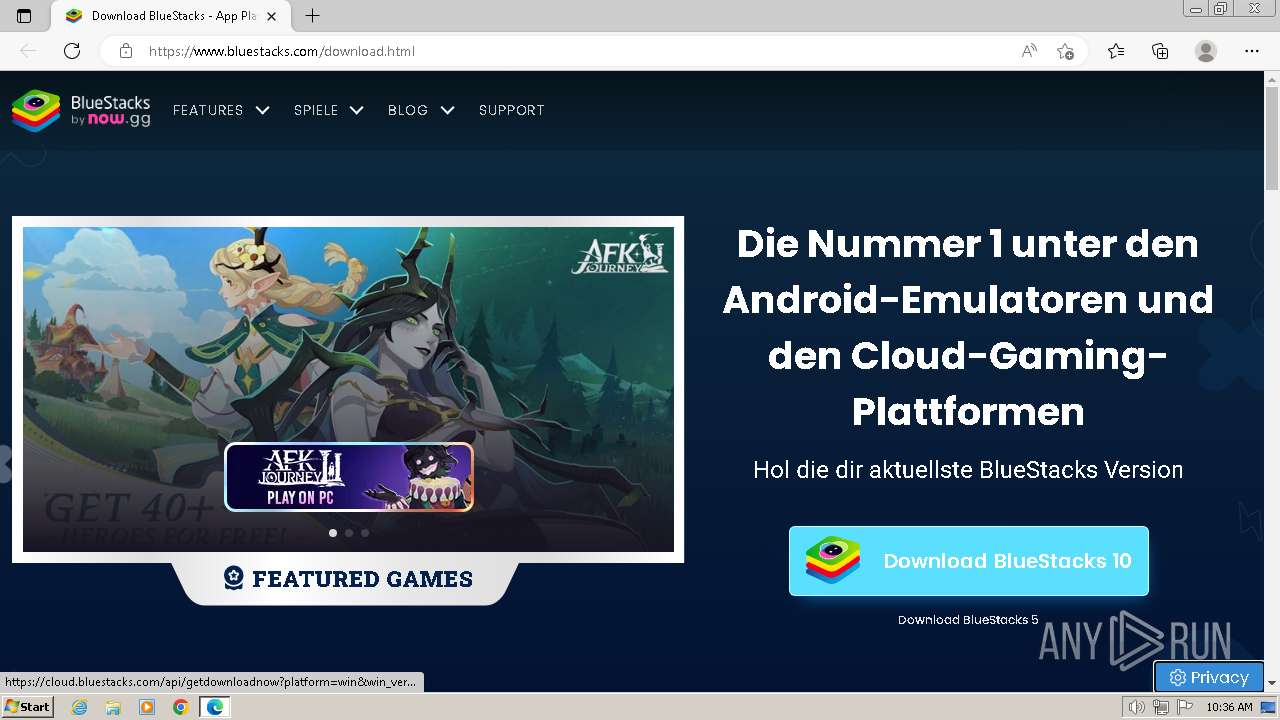Open network status tray icon
This screenshot has height=720, width=1280.
pyautogui.click(x=1161, y=707)
